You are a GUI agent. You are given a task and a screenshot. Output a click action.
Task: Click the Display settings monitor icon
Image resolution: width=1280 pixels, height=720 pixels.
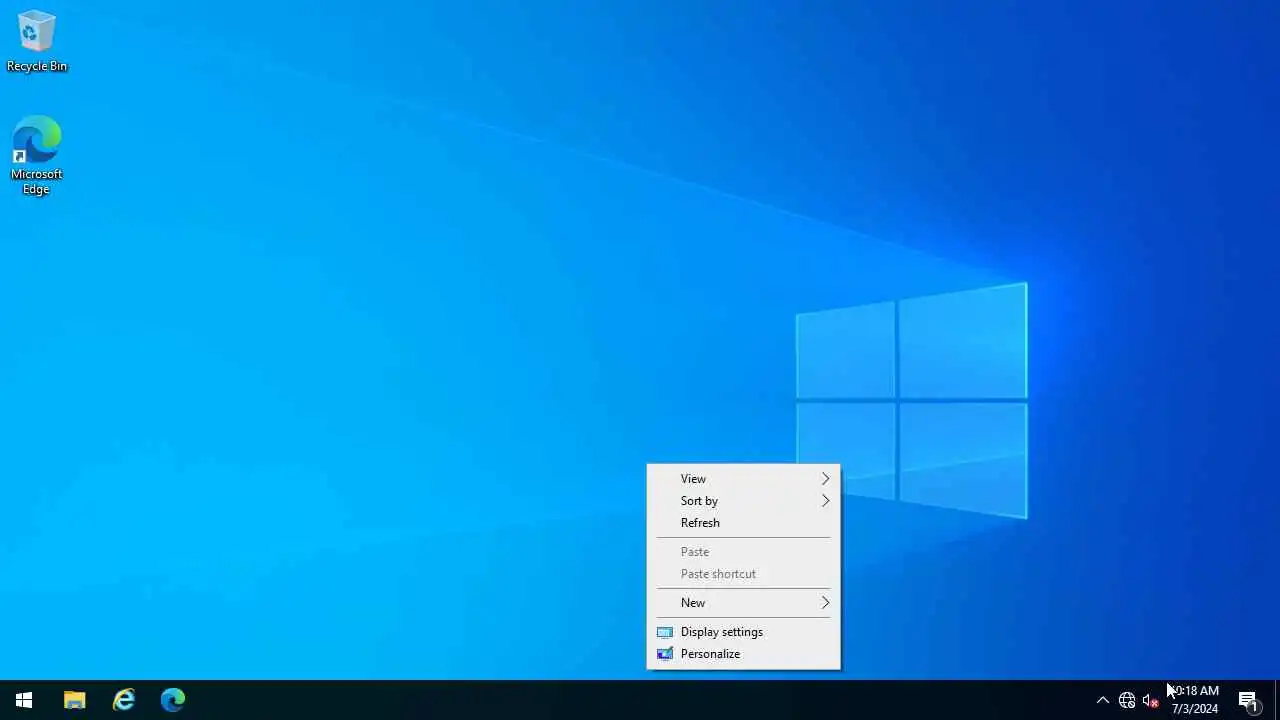point(665,632)
